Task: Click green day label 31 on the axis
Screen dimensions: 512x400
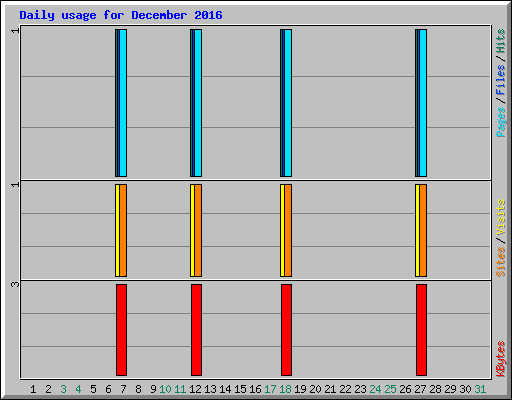Action: coord(480,389)
